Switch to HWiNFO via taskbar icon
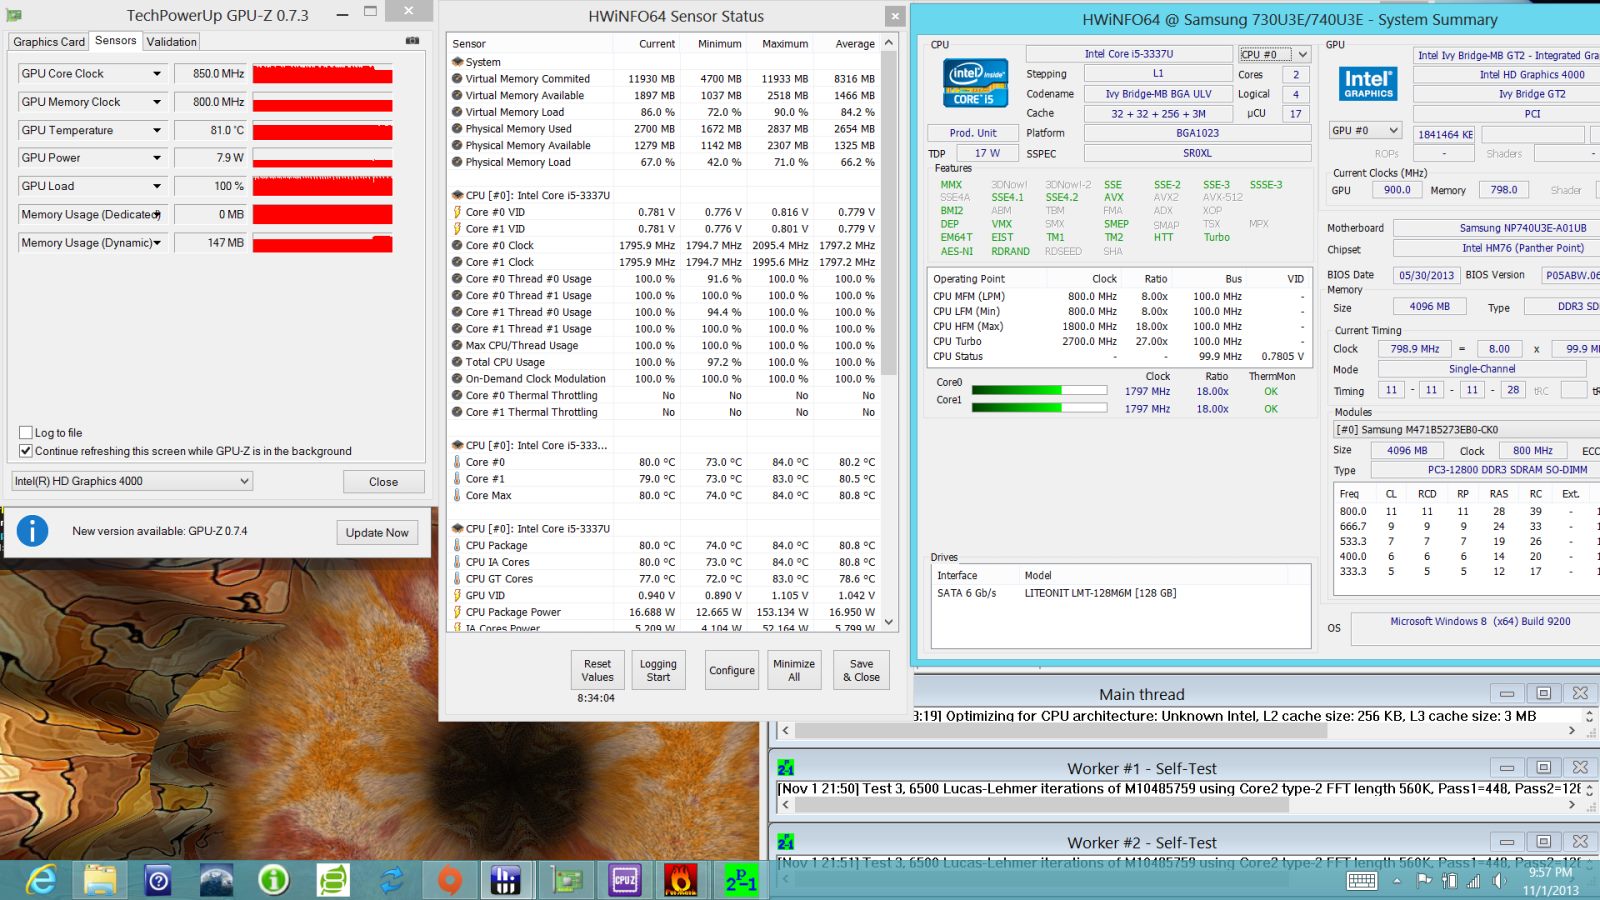The height and width of the screenshot is (900, 1600). point(506,880)
